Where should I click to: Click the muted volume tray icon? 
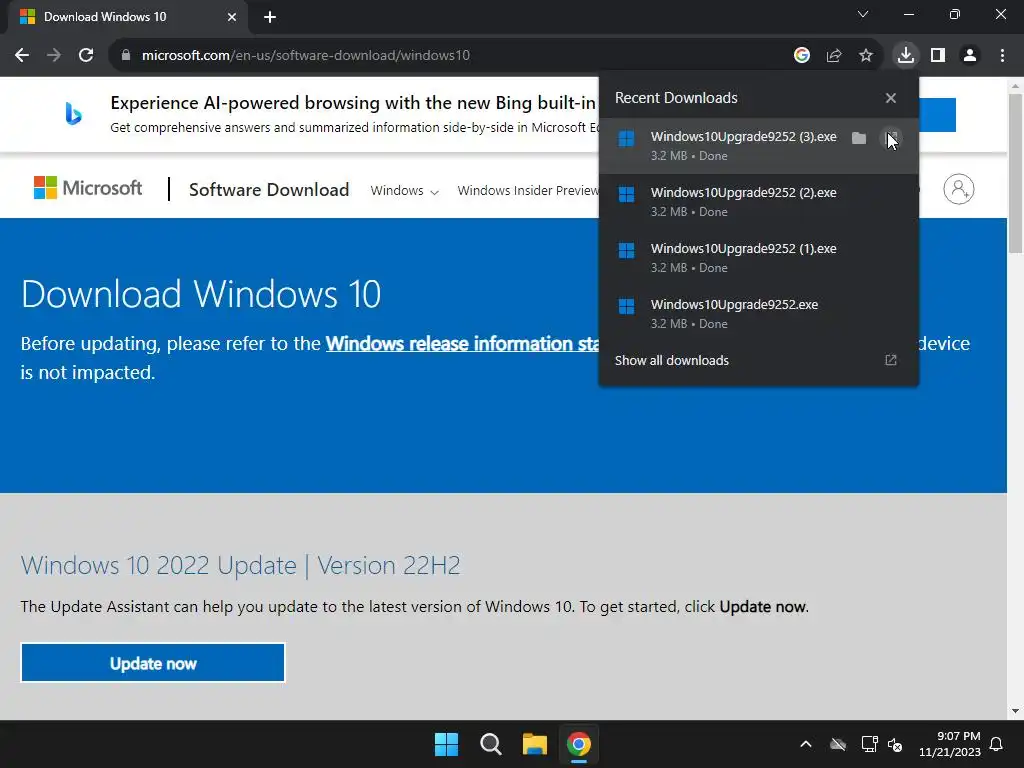[x=895, y=744]
